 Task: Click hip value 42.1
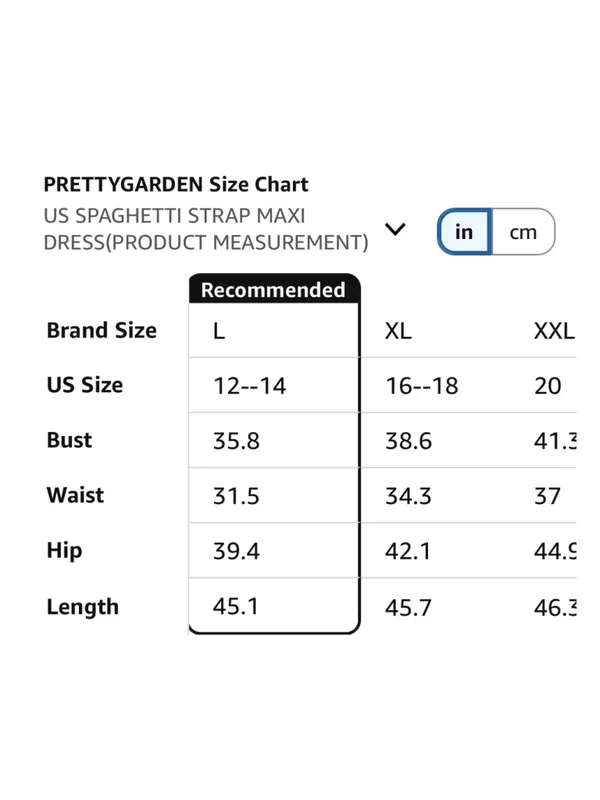click(408, 551)
